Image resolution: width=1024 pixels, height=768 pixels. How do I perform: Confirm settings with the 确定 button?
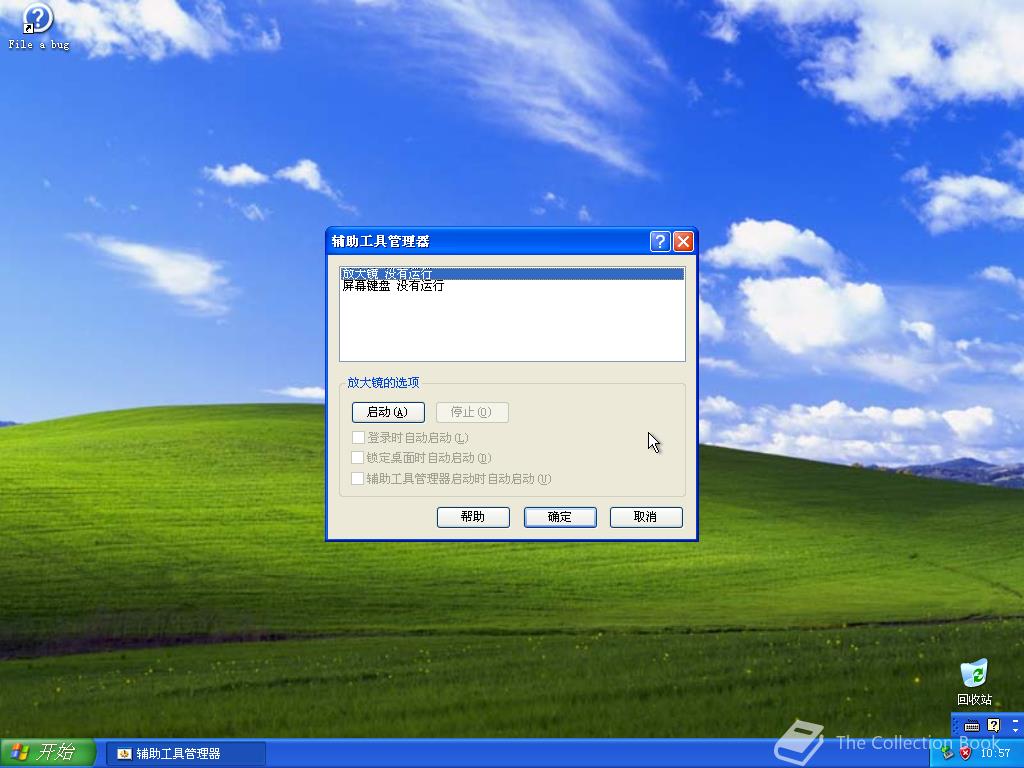tap(560, 517)
